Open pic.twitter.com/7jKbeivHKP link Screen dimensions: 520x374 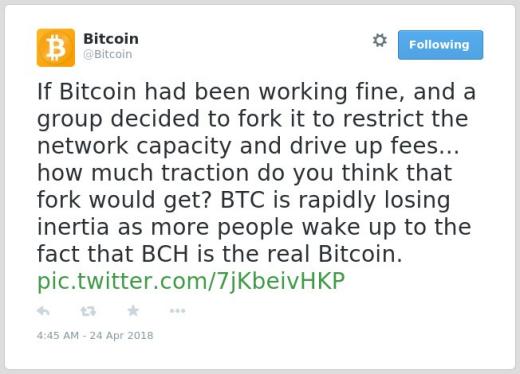pos(191,282)
